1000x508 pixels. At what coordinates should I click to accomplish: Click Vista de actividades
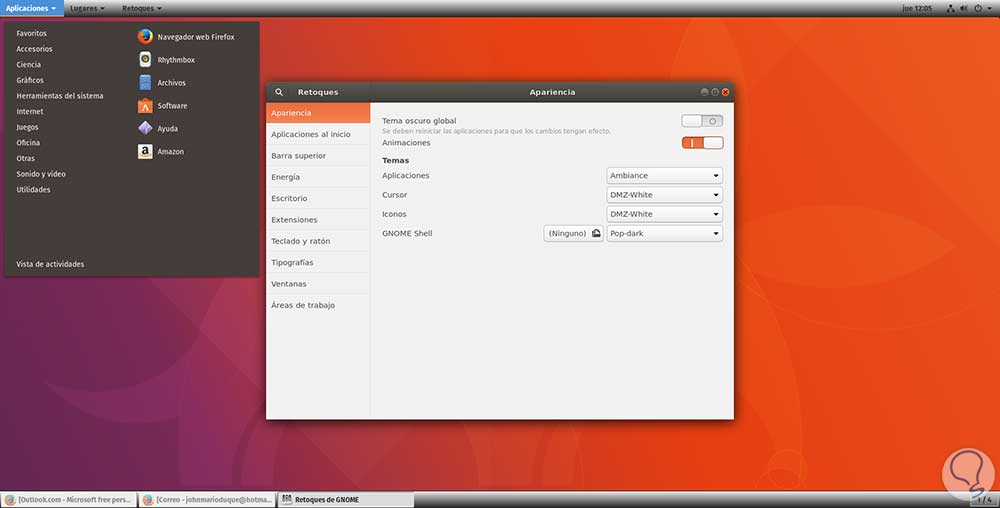click(x=50, y=264)
